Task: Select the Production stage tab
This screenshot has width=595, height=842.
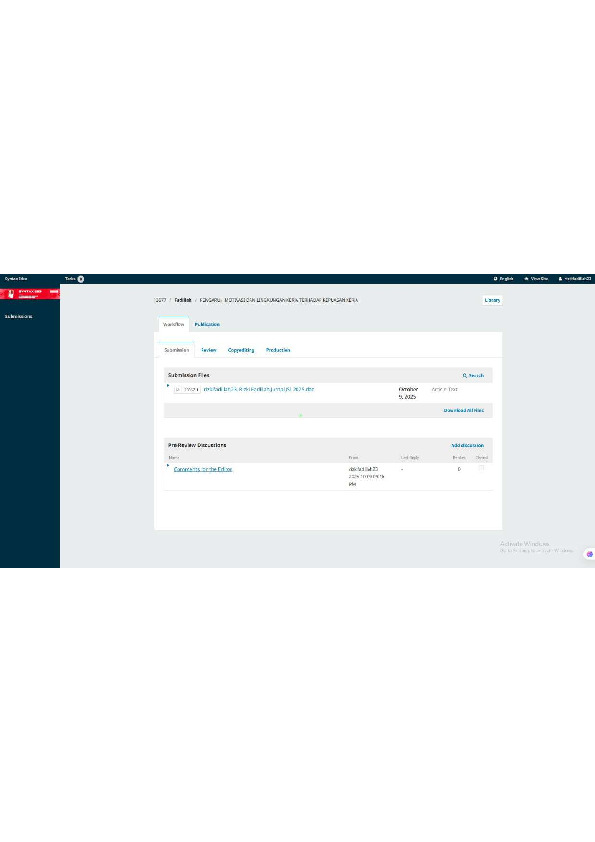Action: [x=278, y=350]
